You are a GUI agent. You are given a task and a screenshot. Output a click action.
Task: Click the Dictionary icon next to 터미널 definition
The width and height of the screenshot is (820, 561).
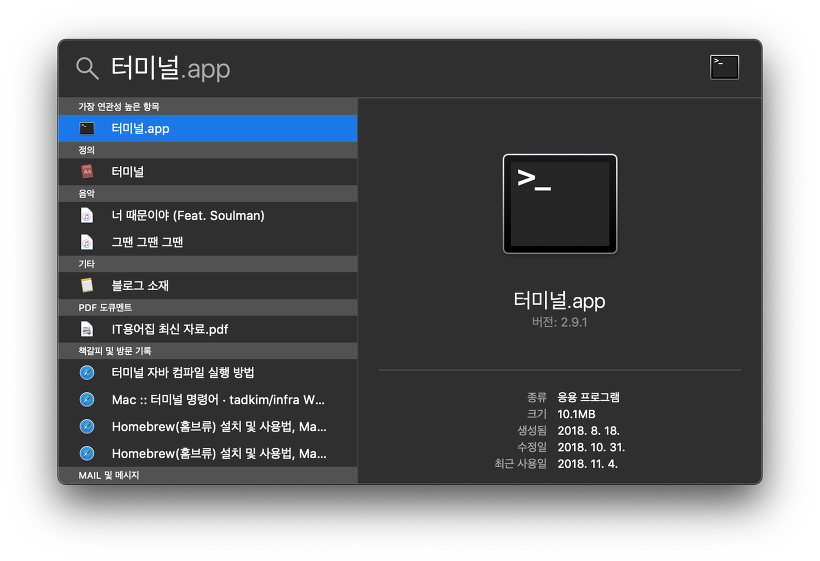(87, 171)
